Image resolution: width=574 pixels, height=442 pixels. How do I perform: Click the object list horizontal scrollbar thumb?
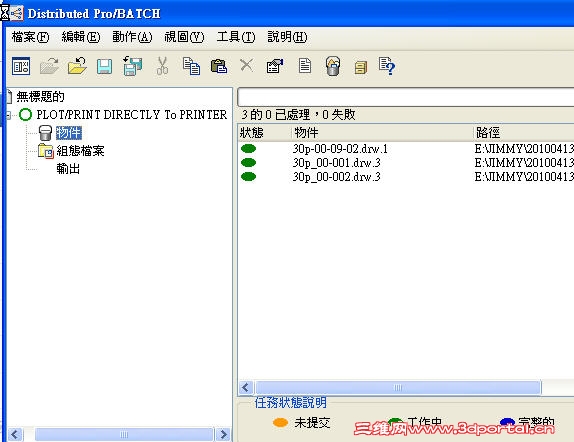click(398, 387)
